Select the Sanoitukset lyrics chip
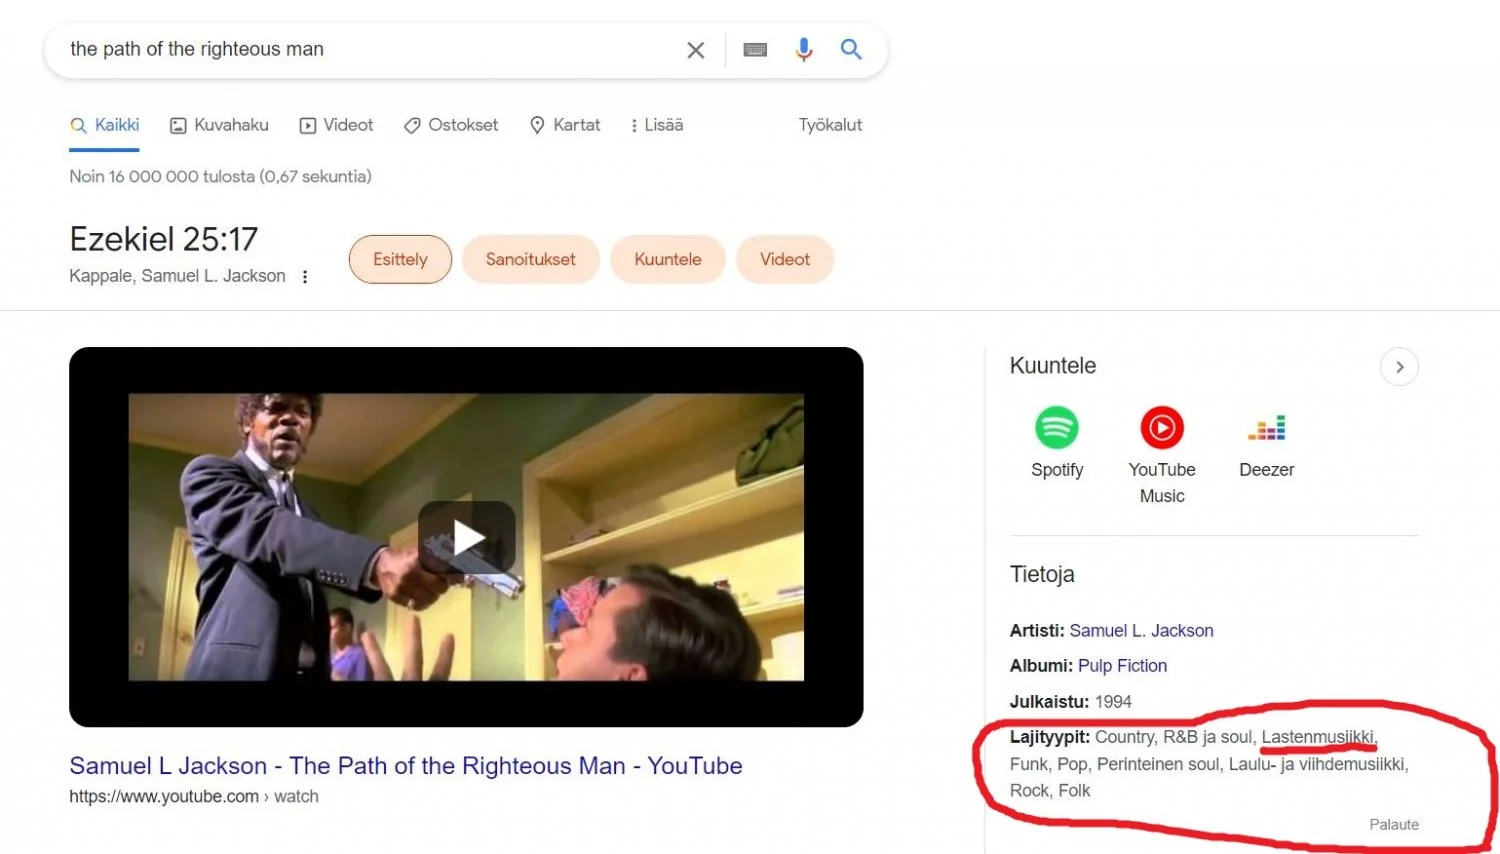This screenshot has width=1500, height=854. [x=530, y=259]
